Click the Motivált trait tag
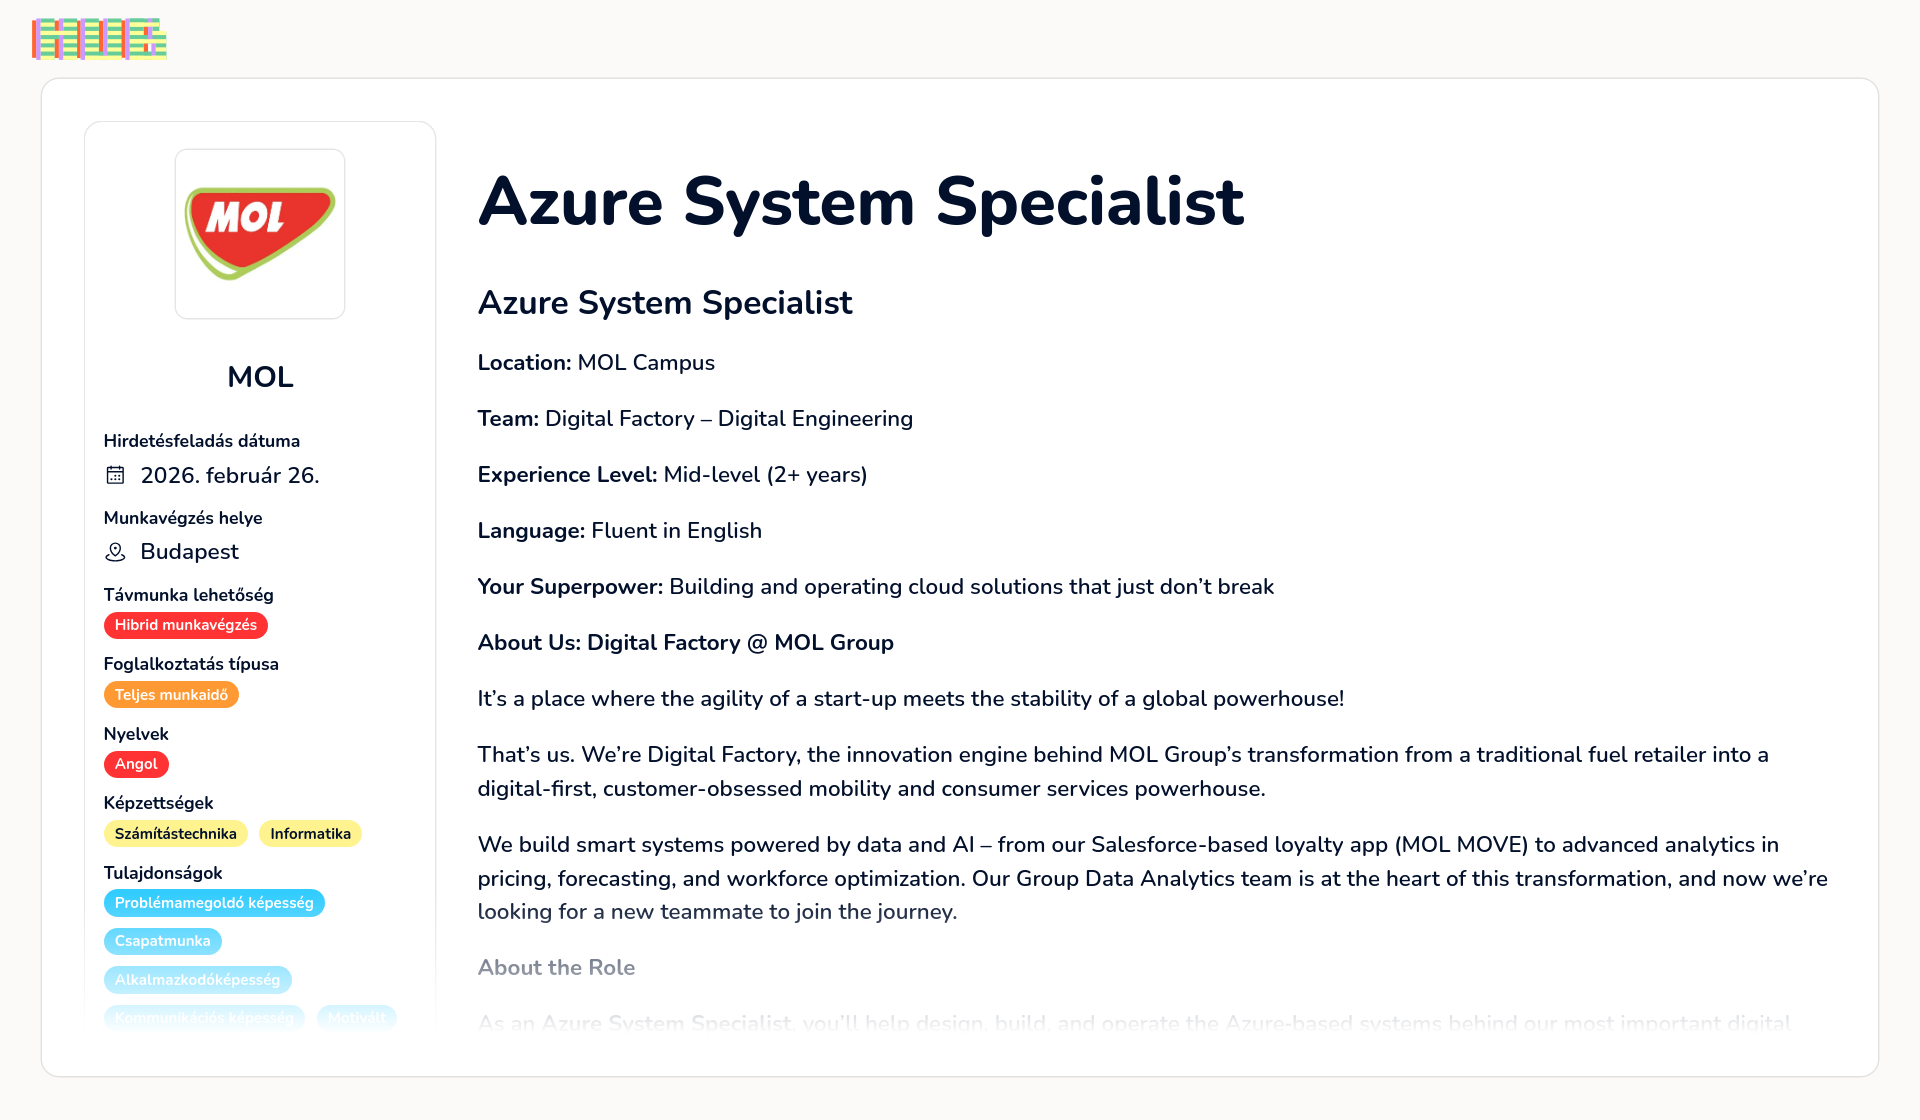1920x1120 pixels. 357,1018
